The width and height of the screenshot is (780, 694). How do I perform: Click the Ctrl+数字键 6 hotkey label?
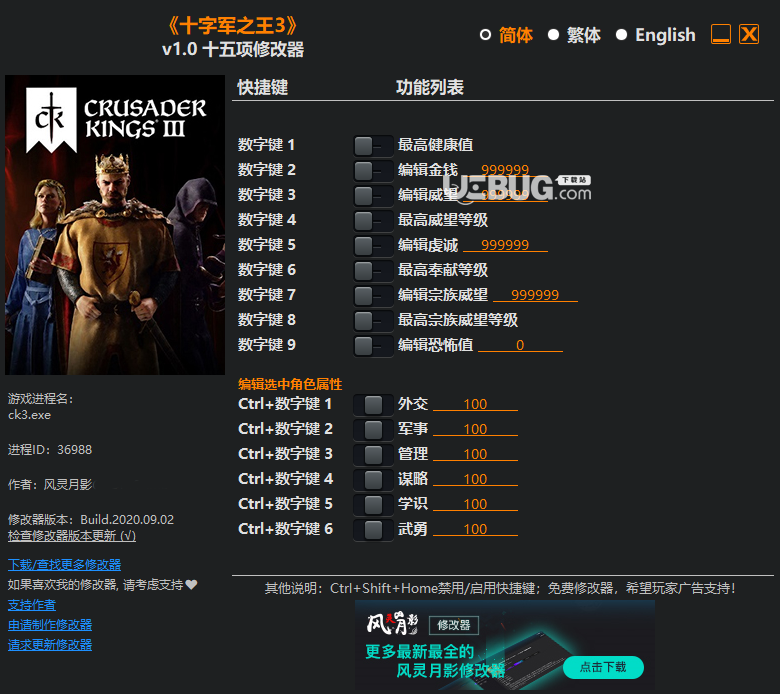coord(285,528)
